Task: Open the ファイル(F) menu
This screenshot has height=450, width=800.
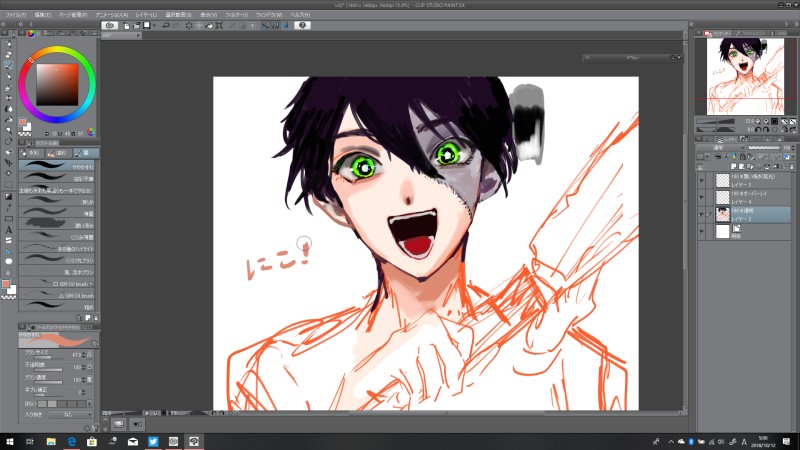Action: [x=15, y=15]
